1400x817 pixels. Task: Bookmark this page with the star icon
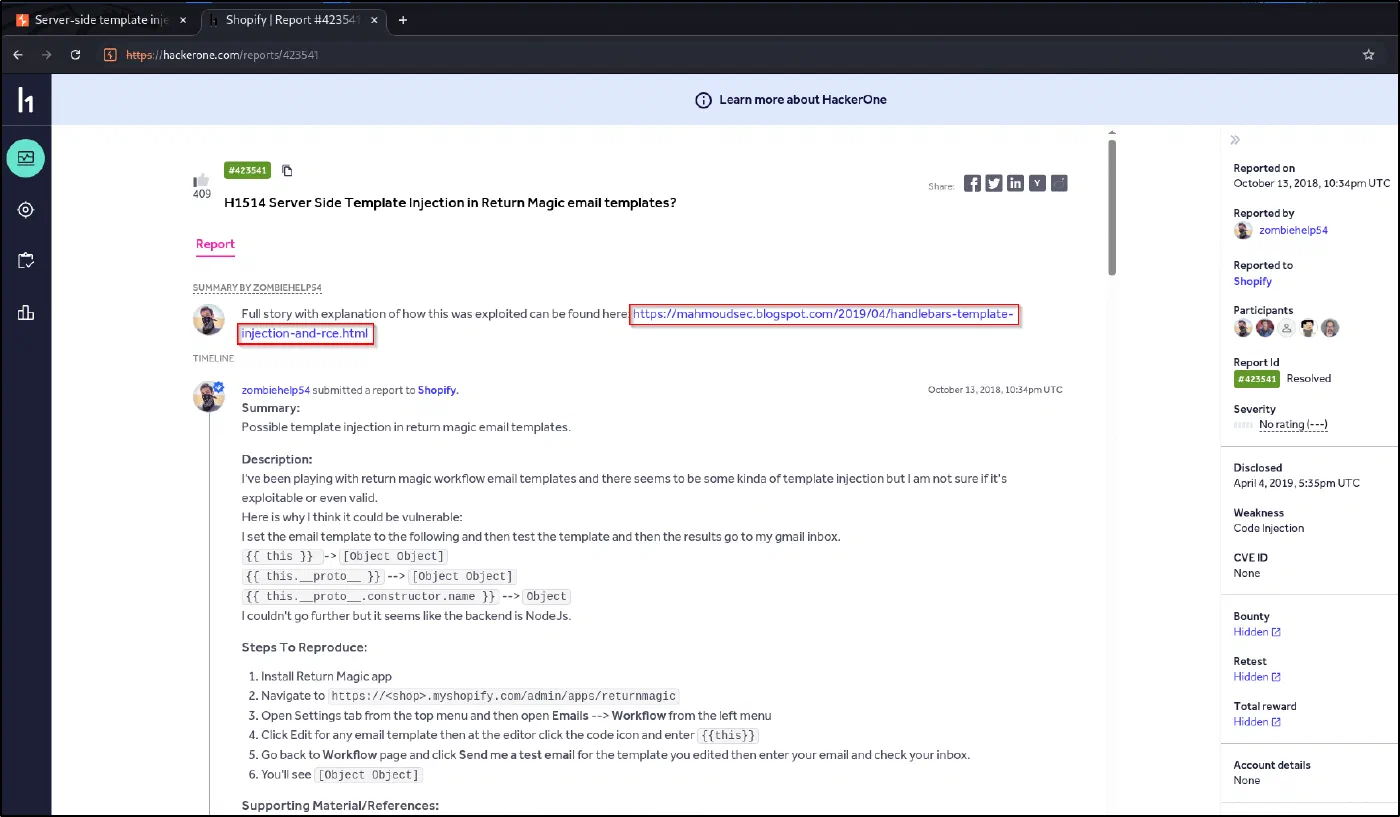click(x=1369, y=55)
